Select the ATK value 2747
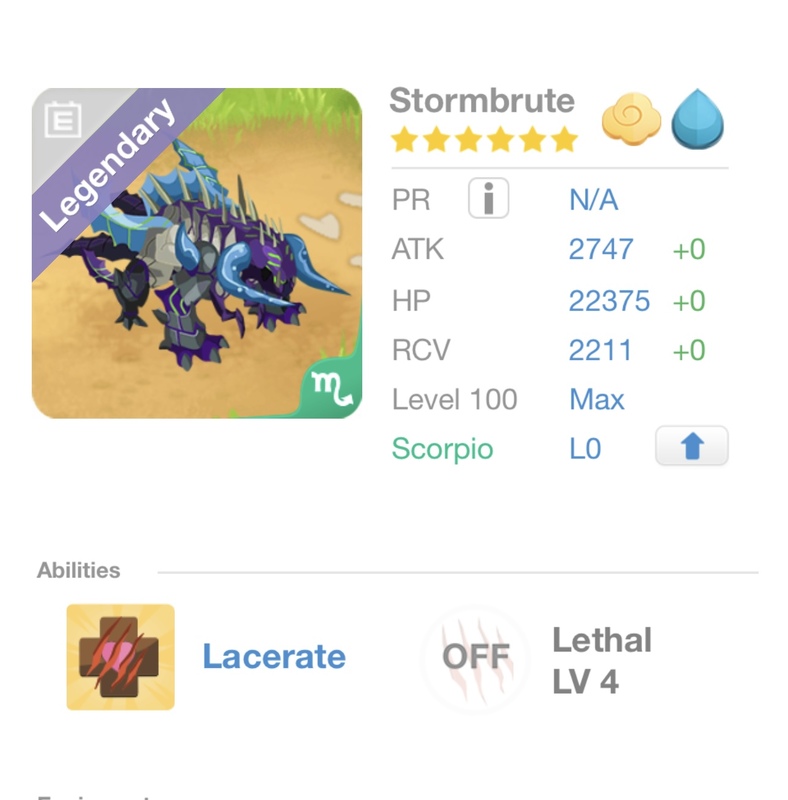Viewport: 788px width, 800px height. pyautogui.click(x=600, y=249)
